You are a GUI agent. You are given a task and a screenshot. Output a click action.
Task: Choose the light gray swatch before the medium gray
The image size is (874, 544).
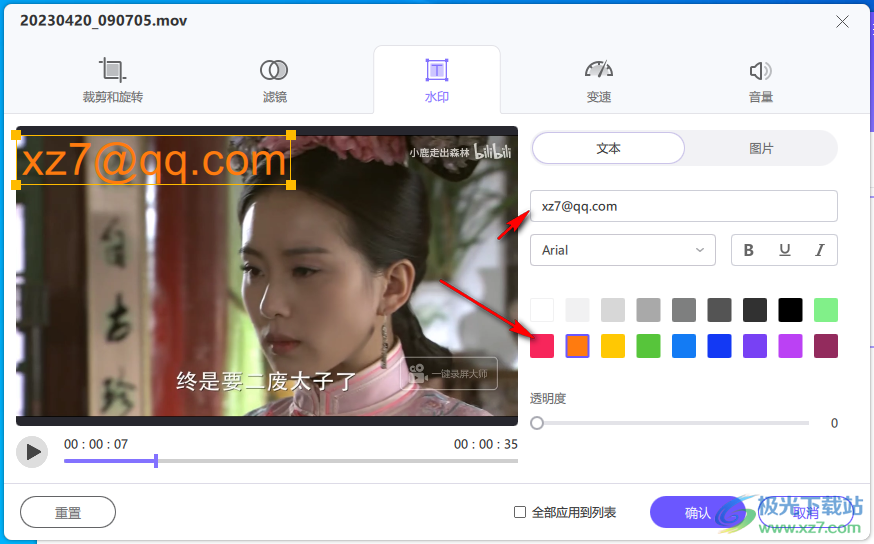pos(613,310)
